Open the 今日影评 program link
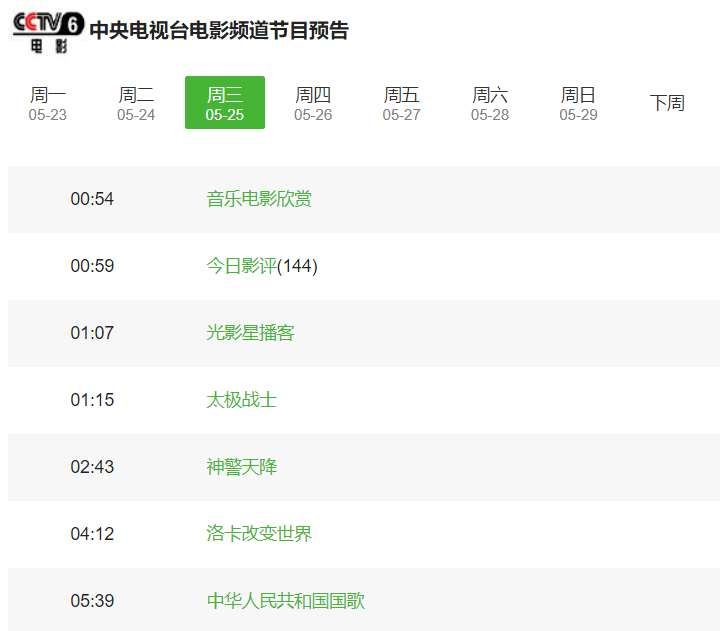The width and height of the screenshot is (724, 631). pos(241,266)
